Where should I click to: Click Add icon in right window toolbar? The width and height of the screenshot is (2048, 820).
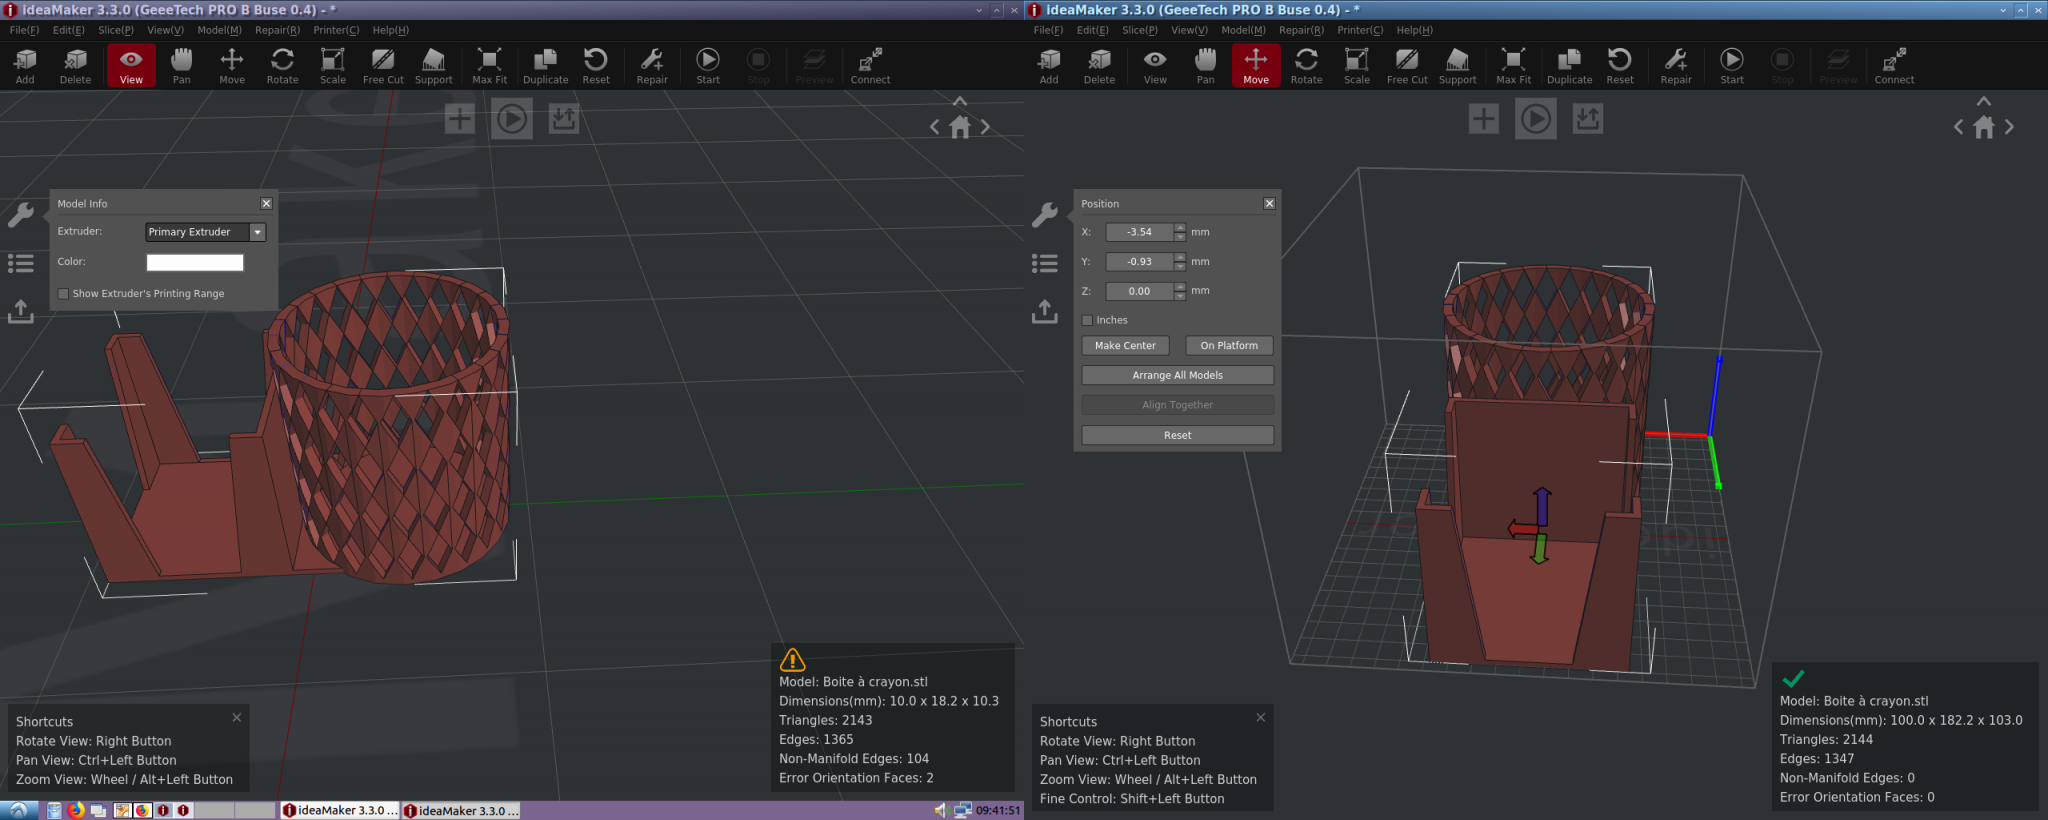point(1049,66)
